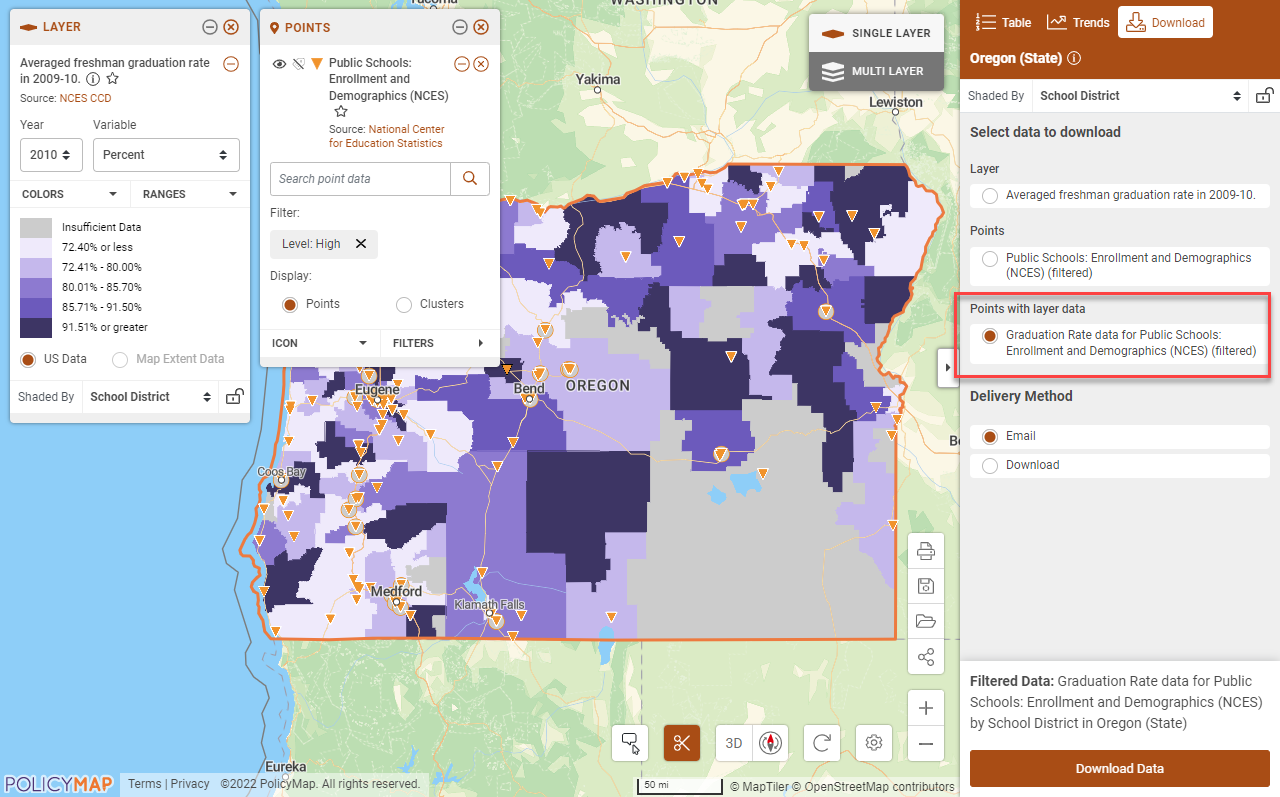Activate the map identify pointer tool
Screen dimensions: 1280x797
coord(631,743)
